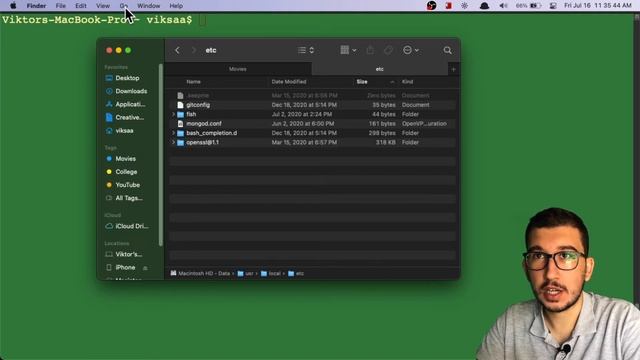Switch to the Movies tab
Screen dimensions: 640x360
pos(238,69)
